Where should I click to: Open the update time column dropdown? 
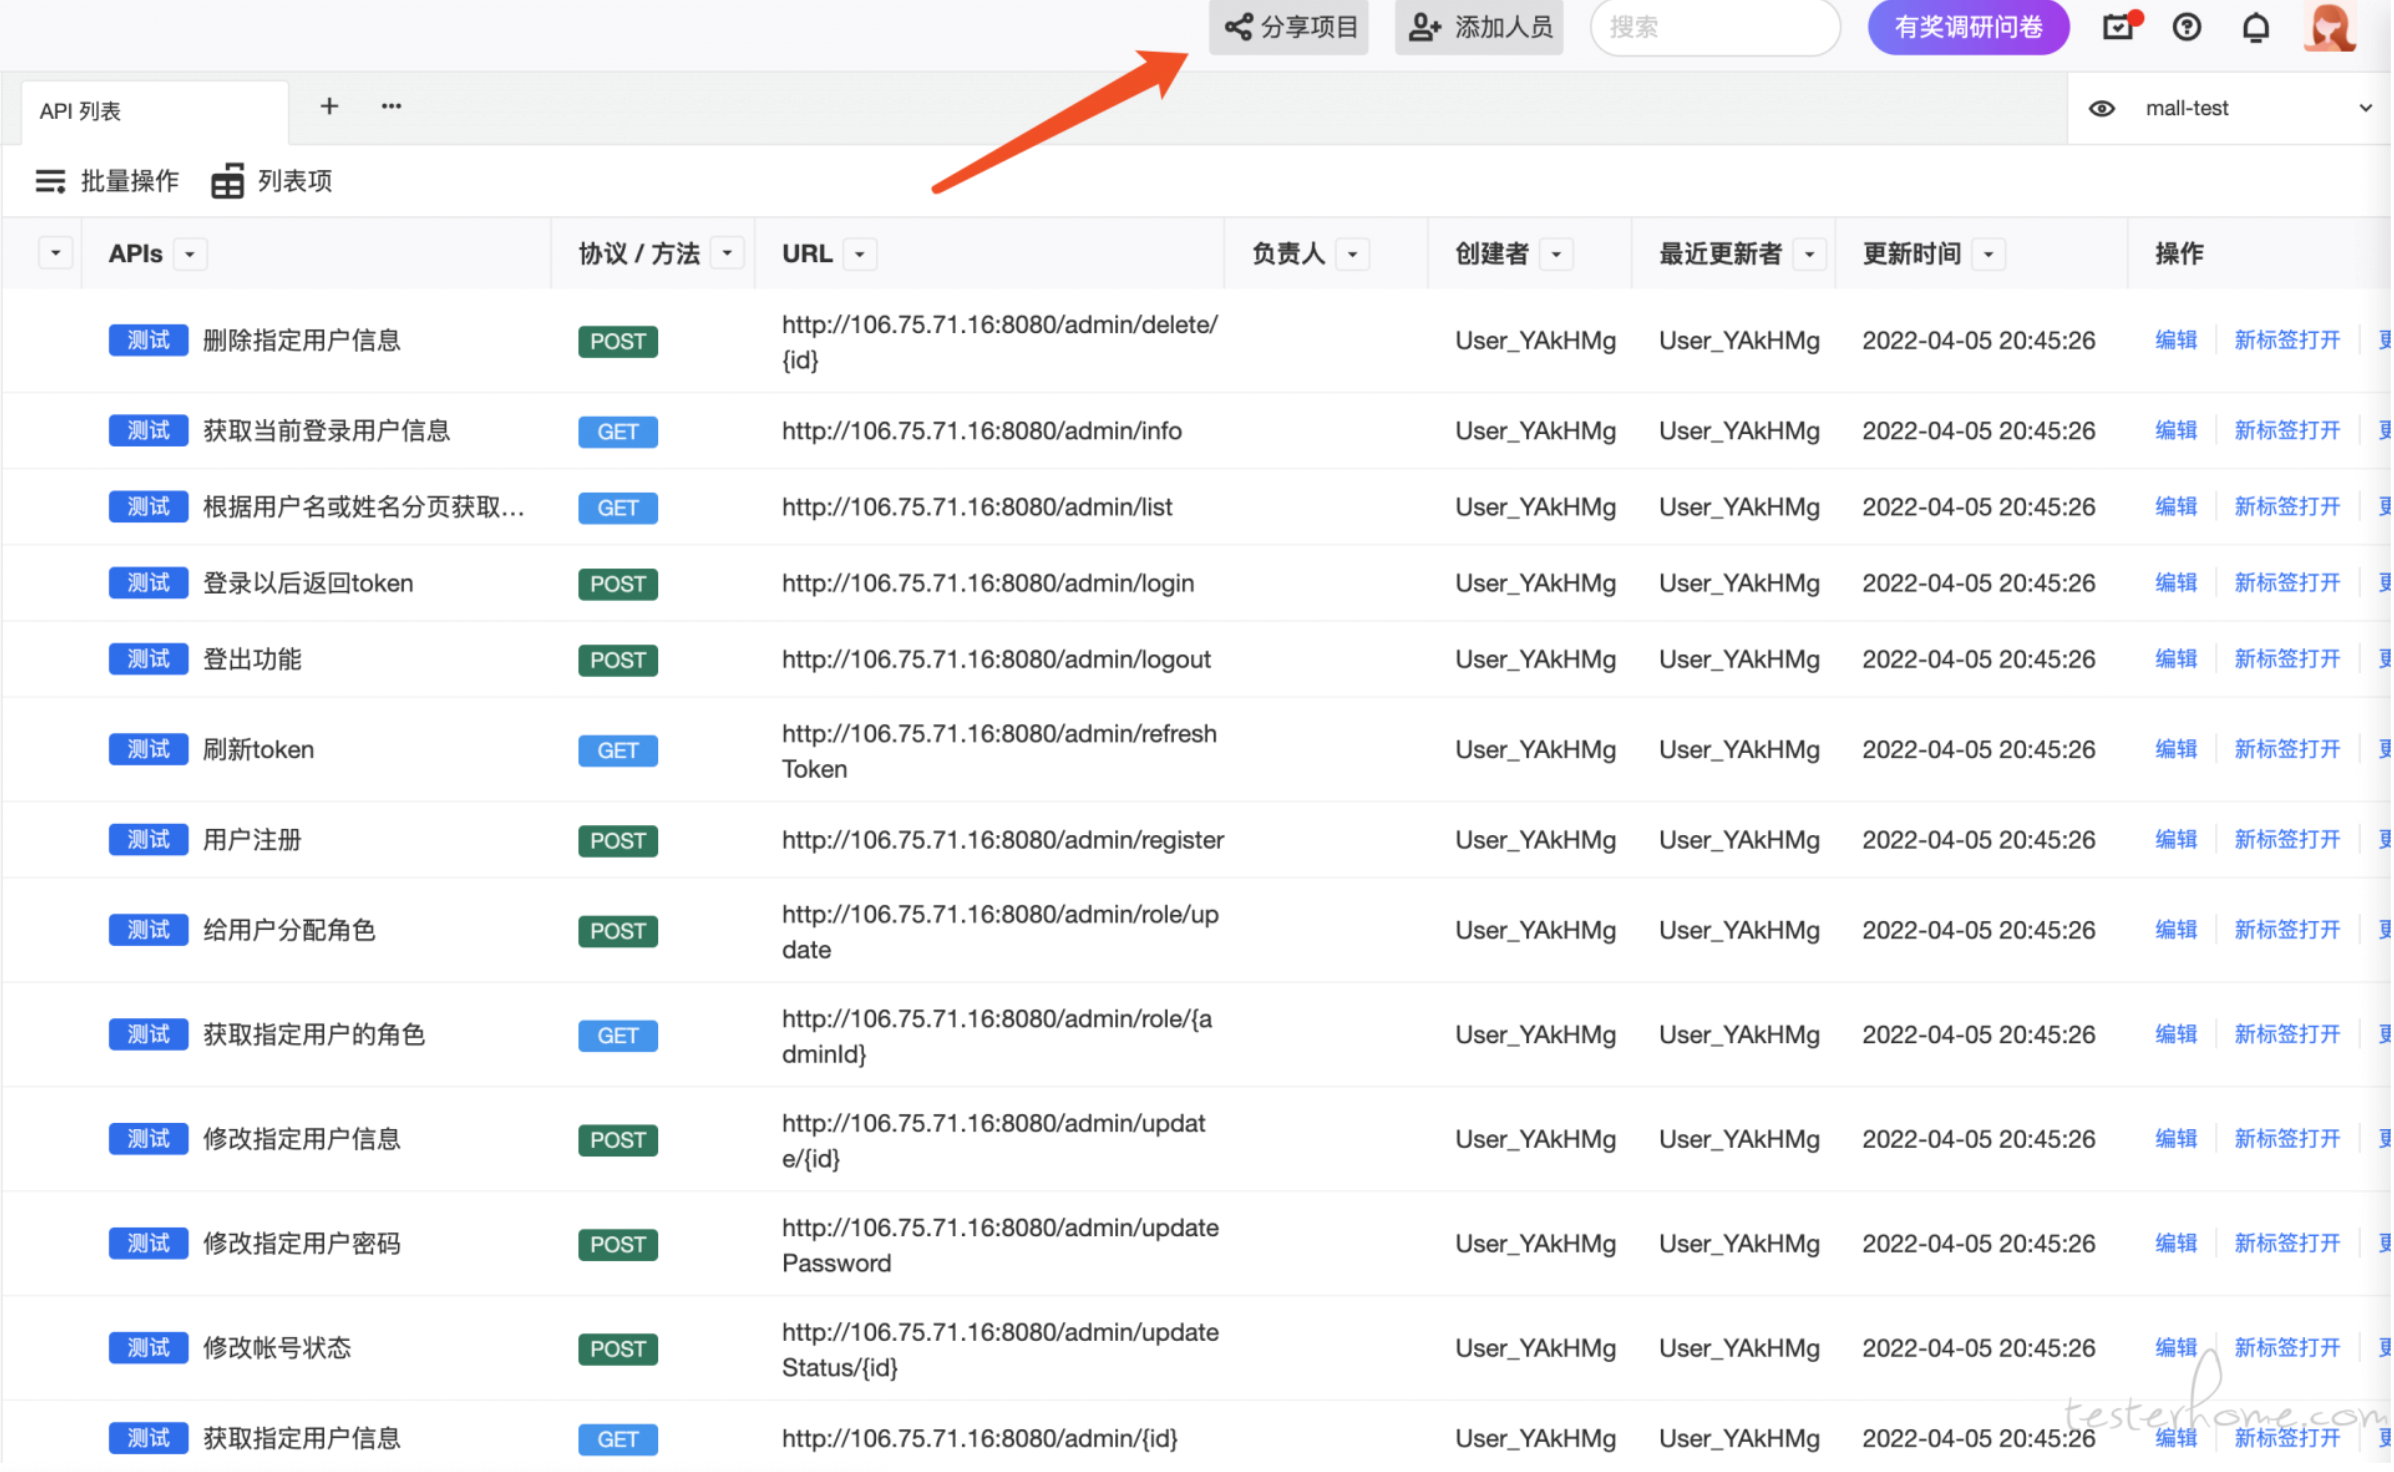point(1990,254)
